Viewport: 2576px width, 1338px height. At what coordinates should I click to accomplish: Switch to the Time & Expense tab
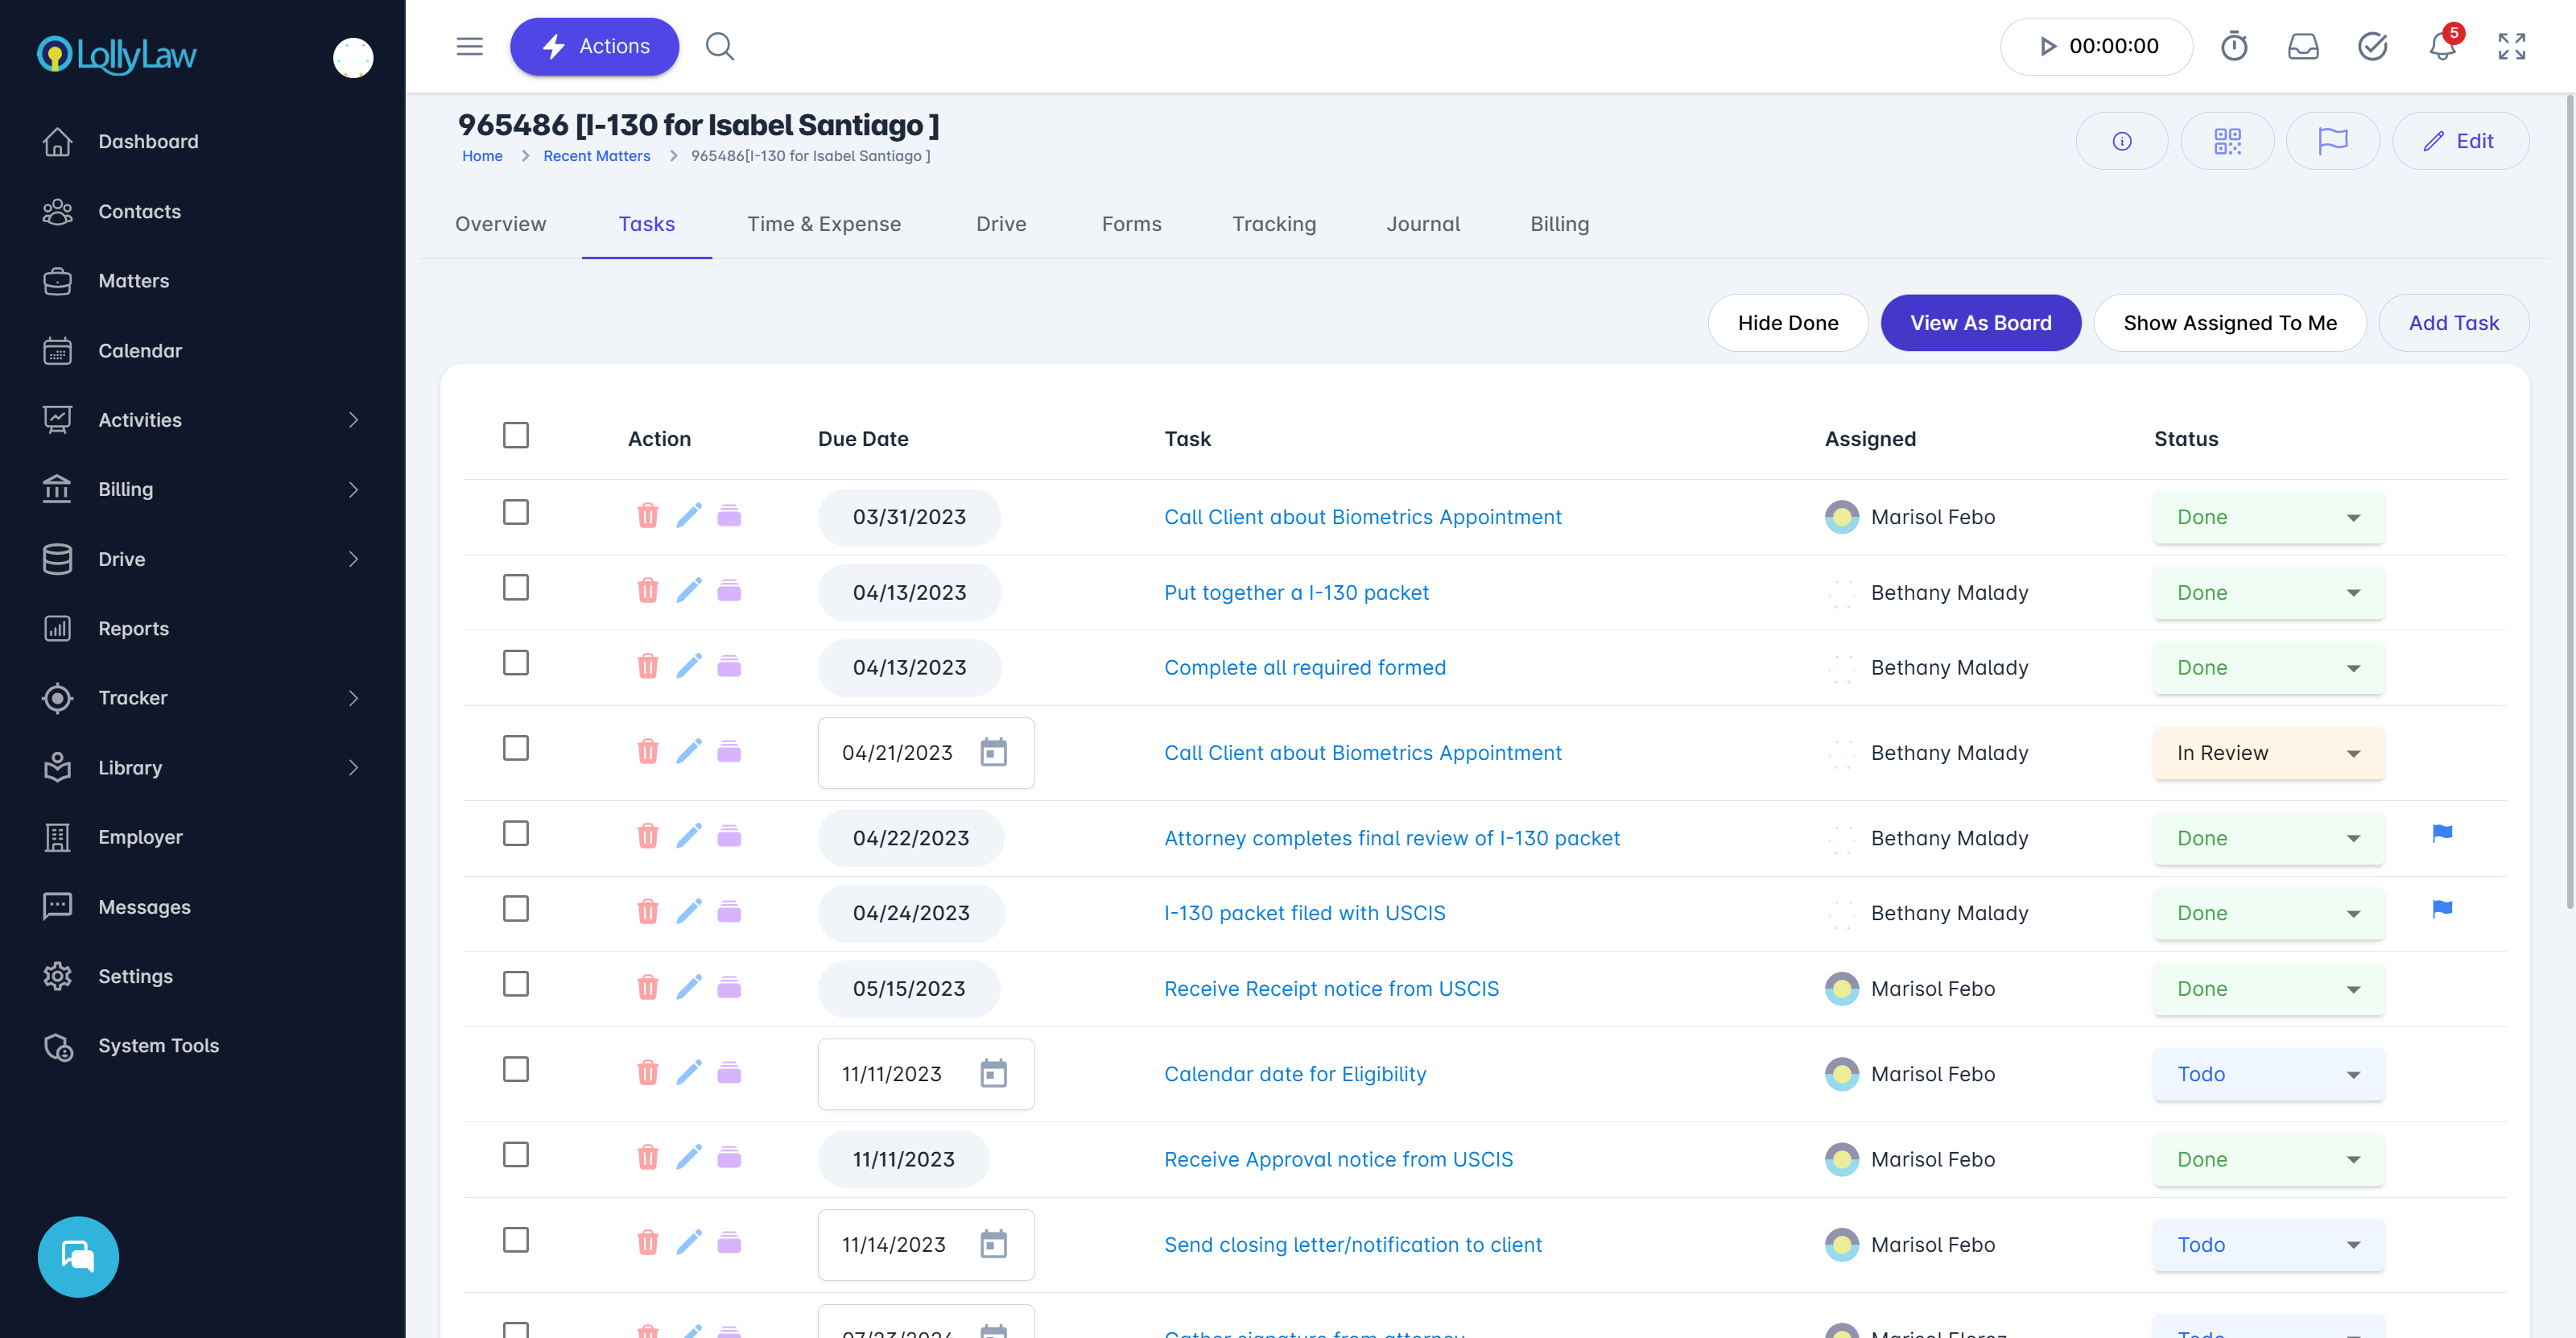coord(823,224)
